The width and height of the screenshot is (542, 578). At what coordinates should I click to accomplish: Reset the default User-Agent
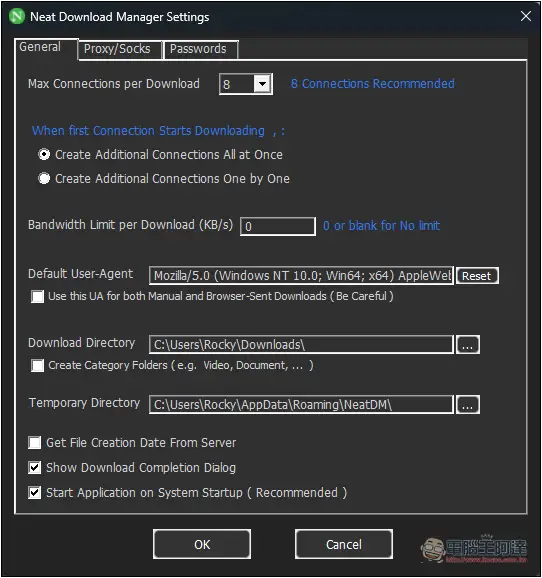[x=477, y=276]
